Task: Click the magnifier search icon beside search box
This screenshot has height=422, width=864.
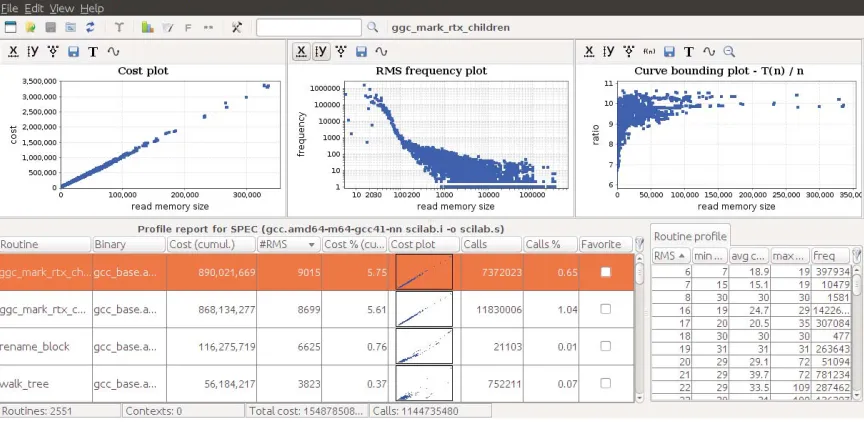Action: [x=373, y=27]
